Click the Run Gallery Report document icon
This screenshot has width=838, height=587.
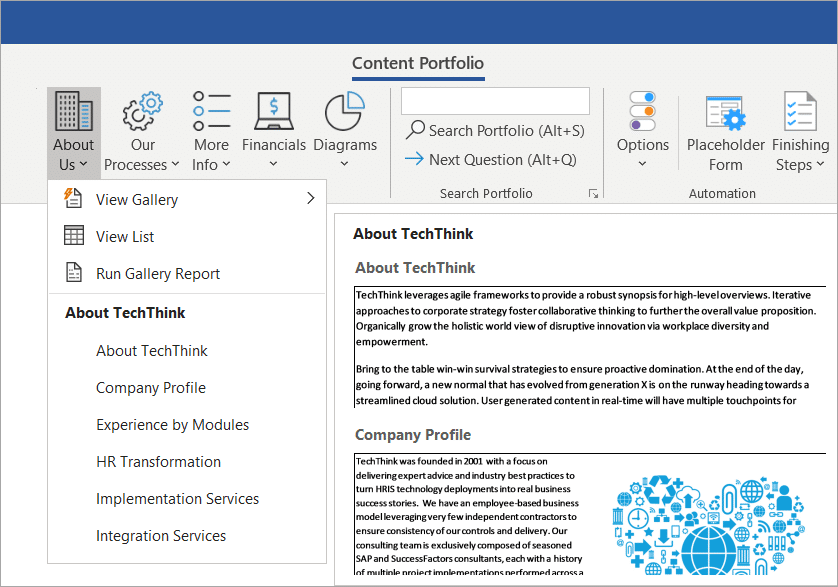pyautogui.click(x=74, y=272)
